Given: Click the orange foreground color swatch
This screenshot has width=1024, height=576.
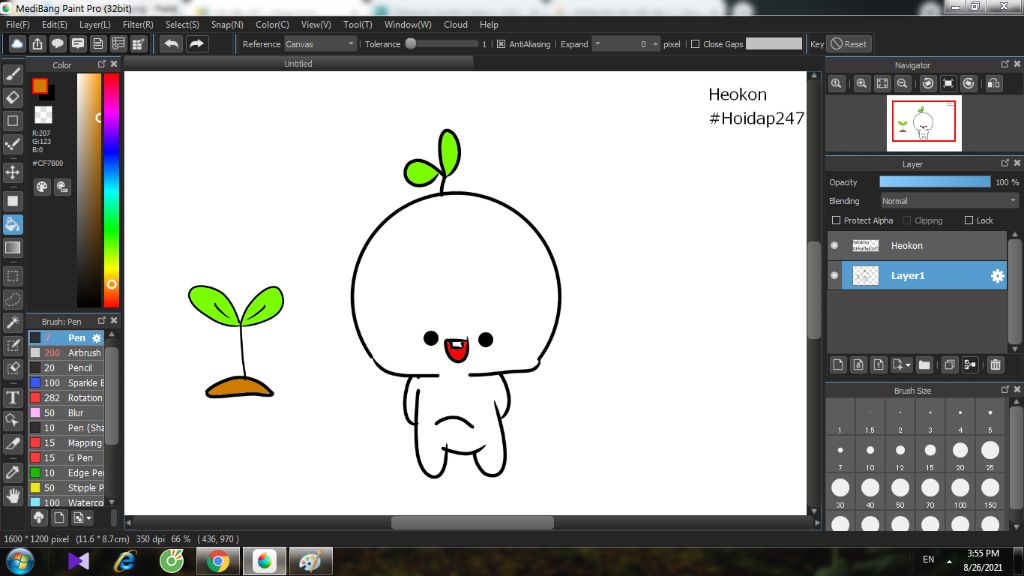Looking at the screenshot, I should pos(40,86).
